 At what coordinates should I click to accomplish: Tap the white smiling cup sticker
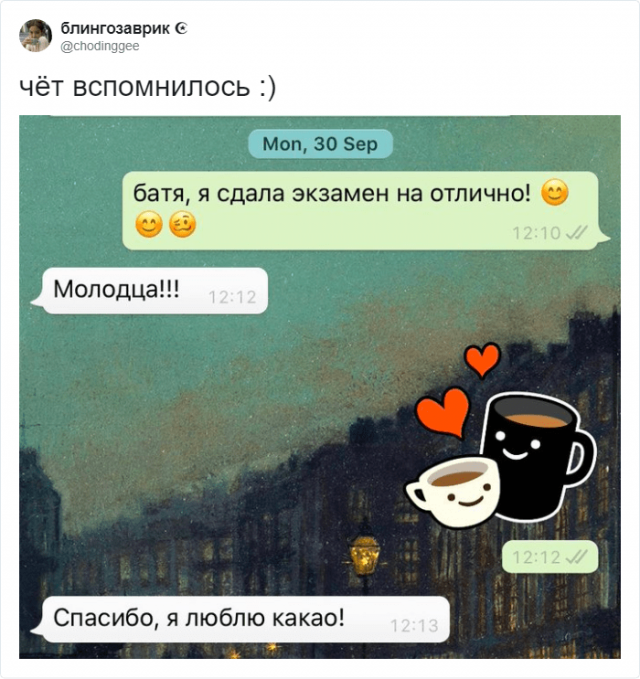[453, 490]
